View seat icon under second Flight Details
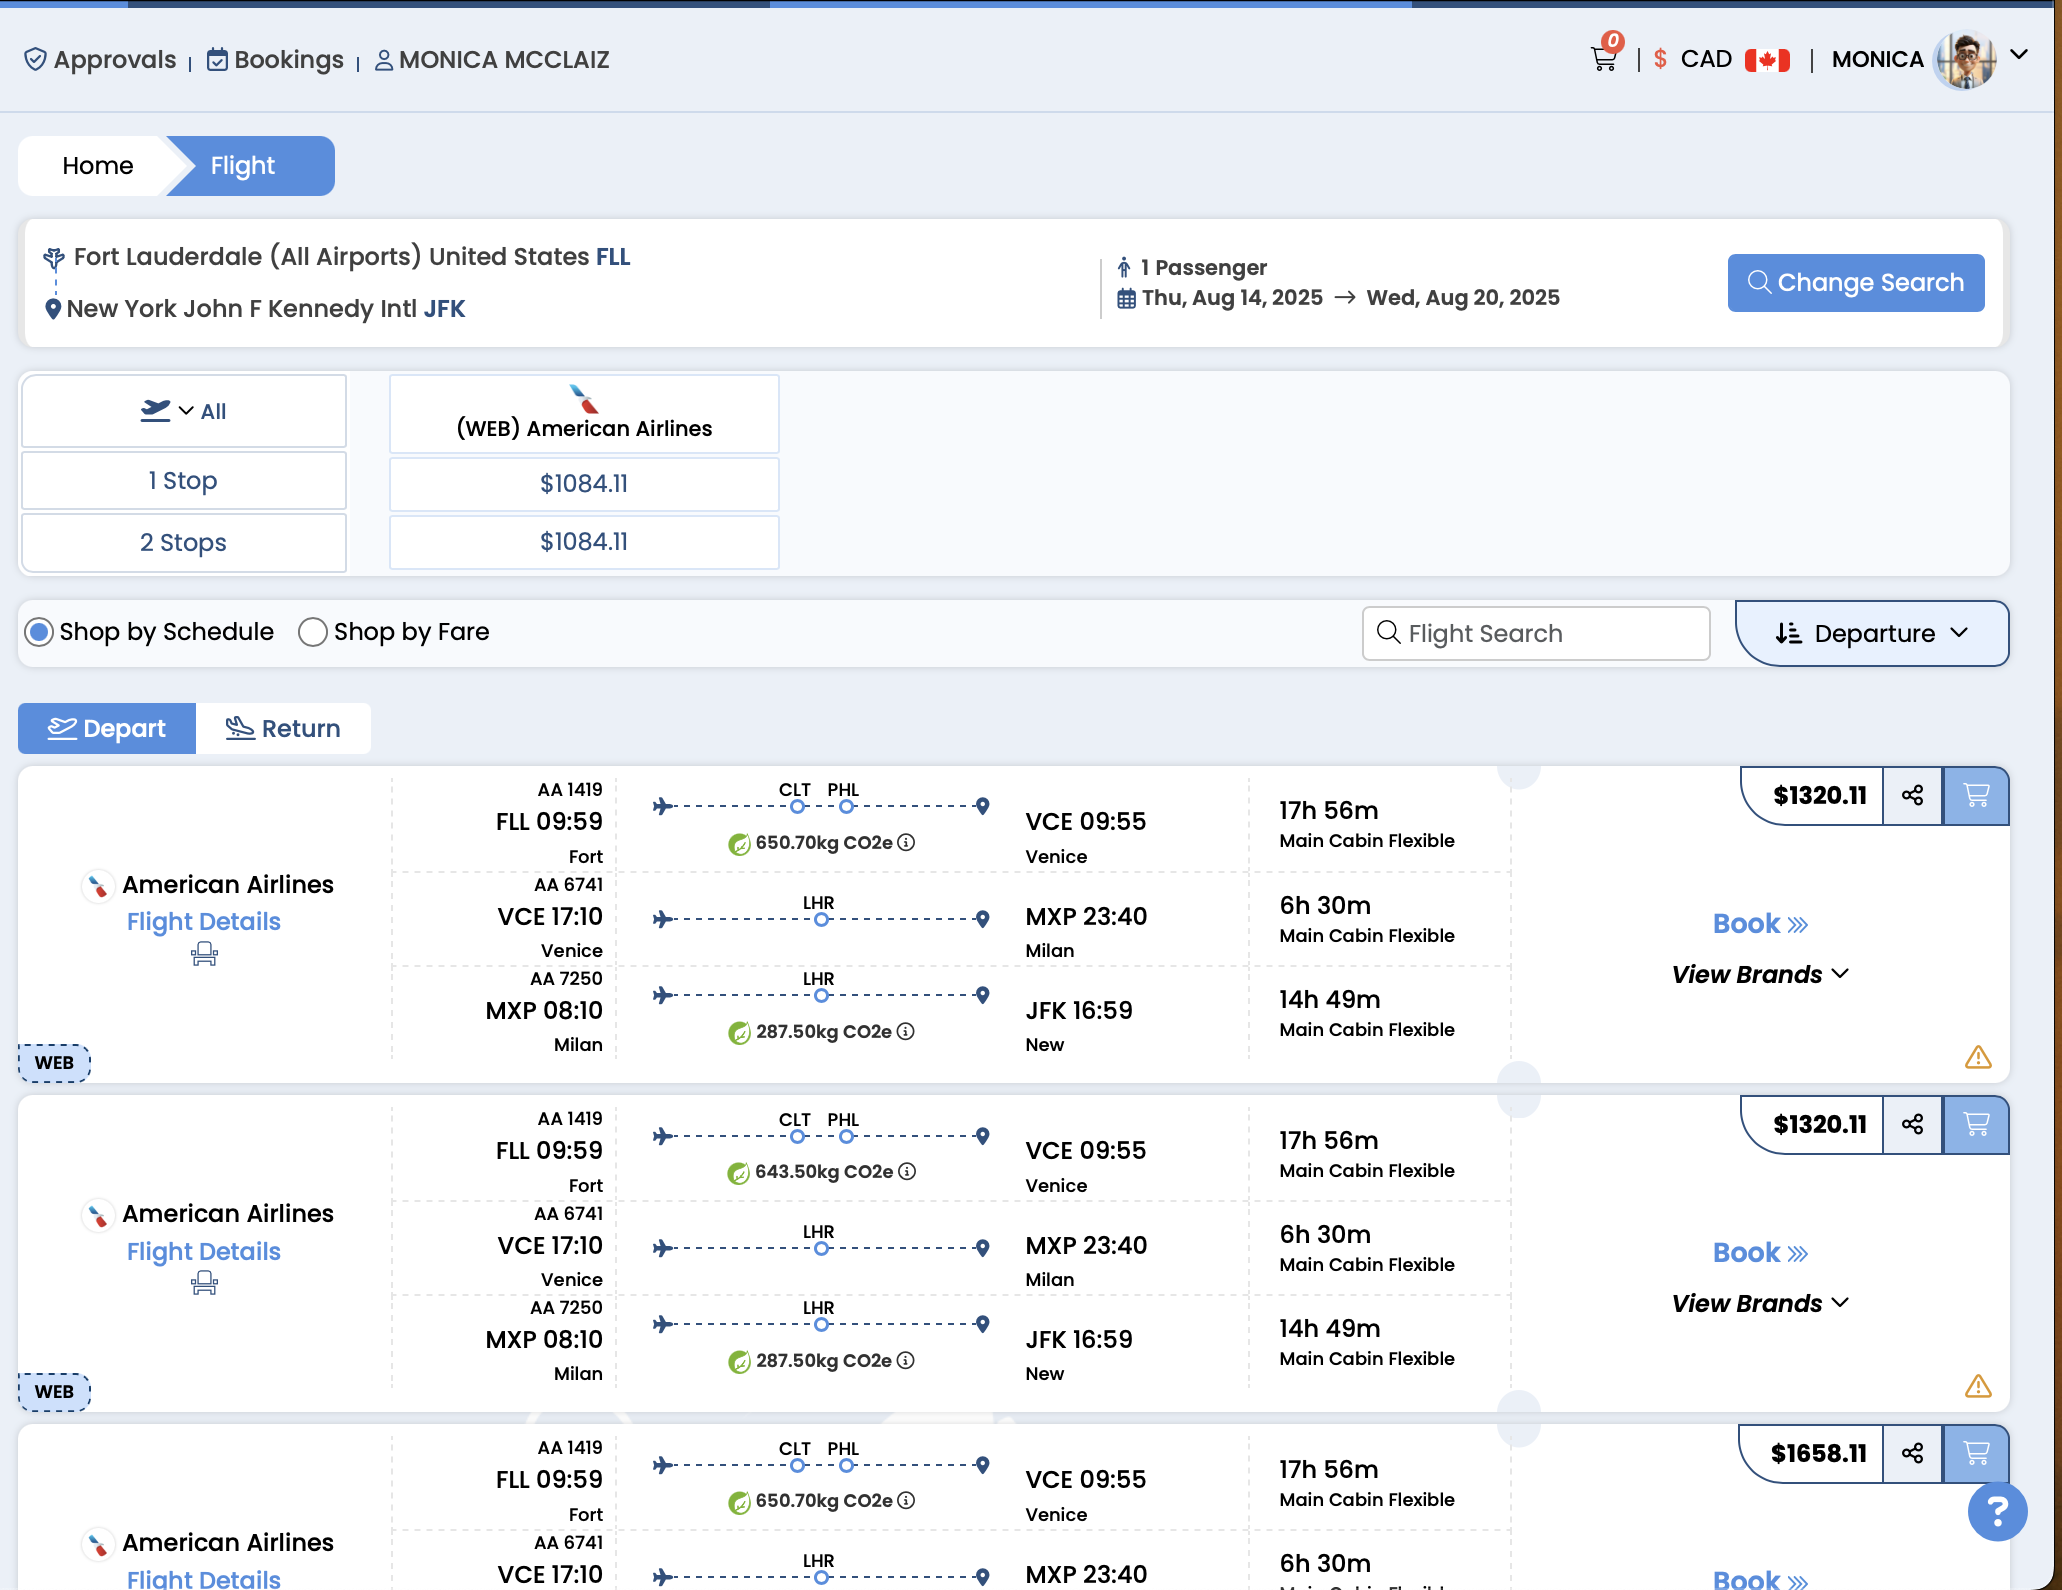 pyautogui.click(x=204, y=1284)
